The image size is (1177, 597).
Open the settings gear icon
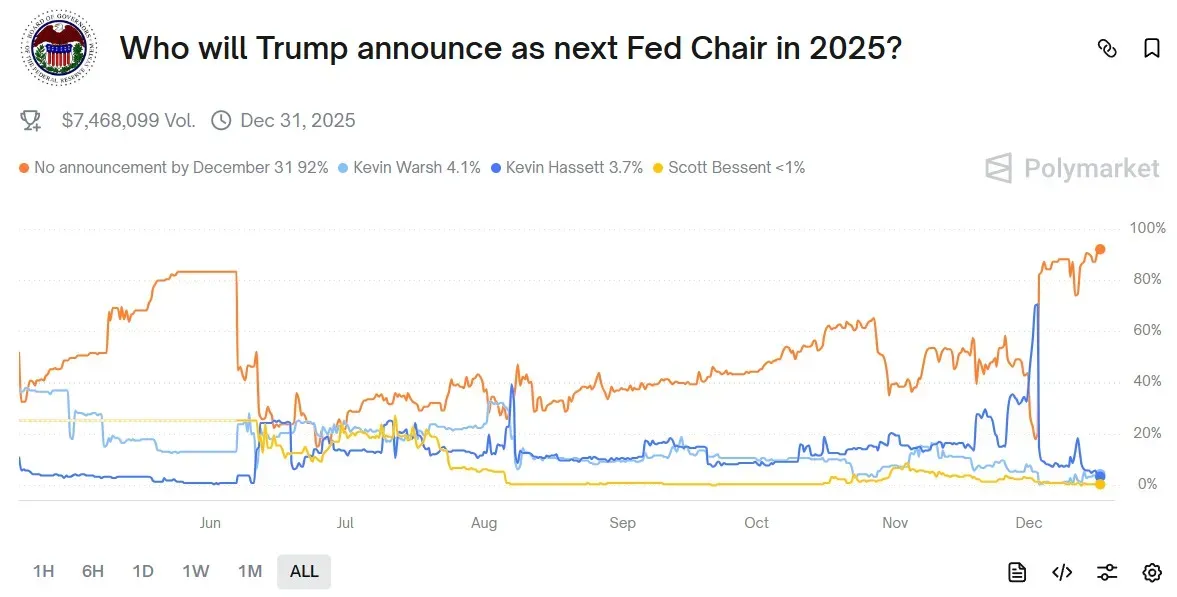pos(1151,571)
